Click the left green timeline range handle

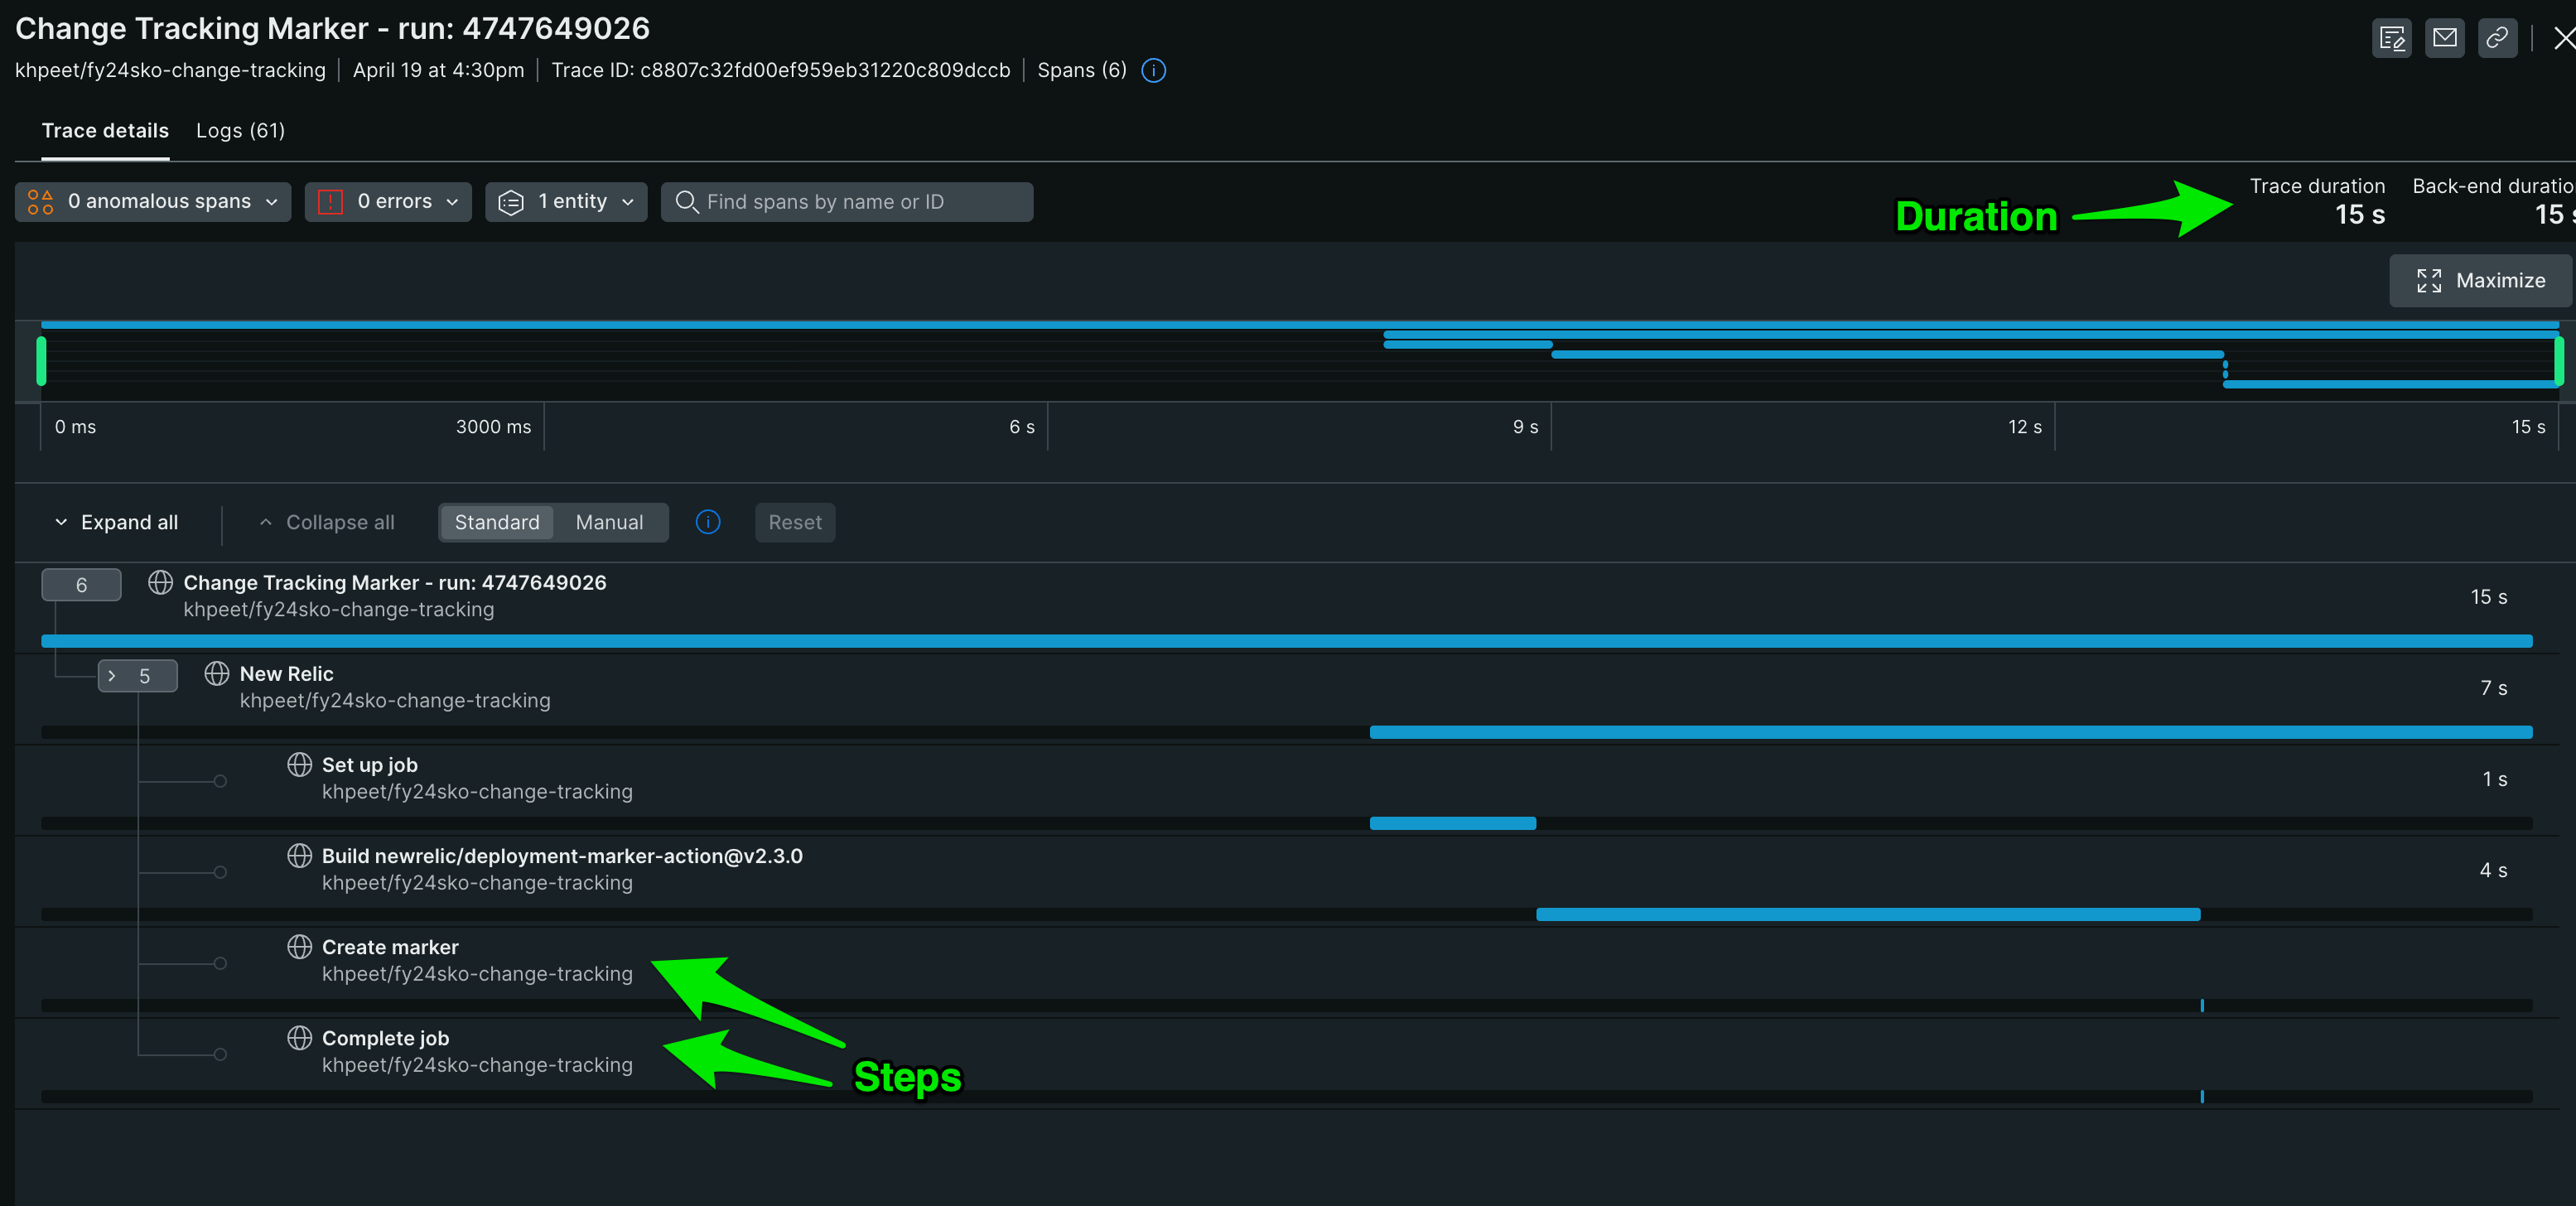(41, 361)
